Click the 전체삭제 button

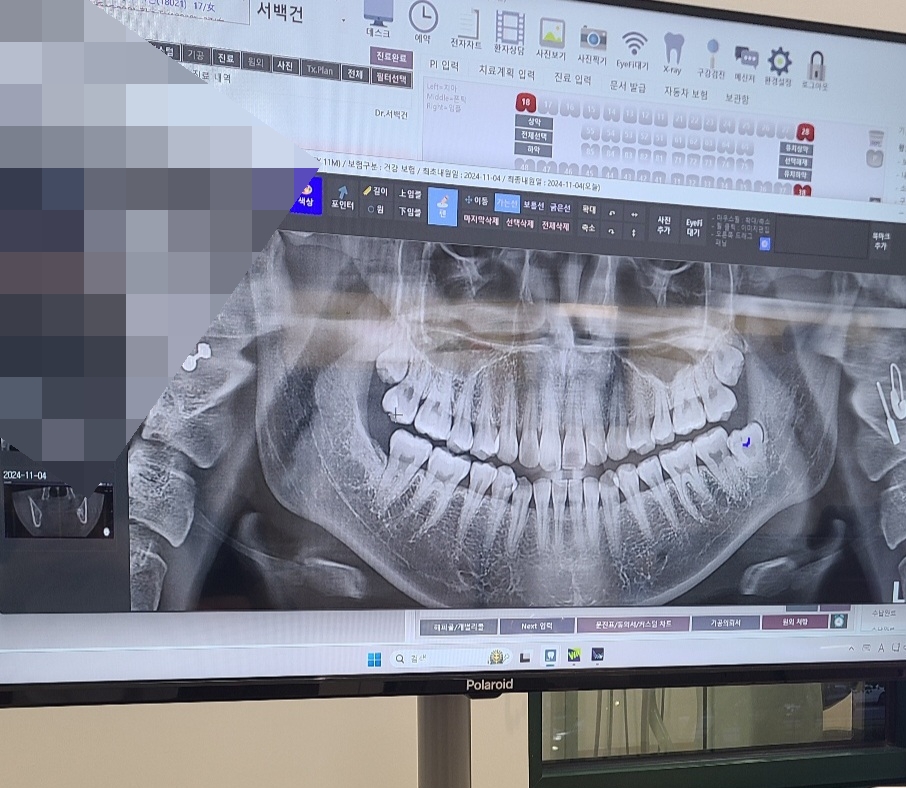pyautogui.click(x=555, y=226)
